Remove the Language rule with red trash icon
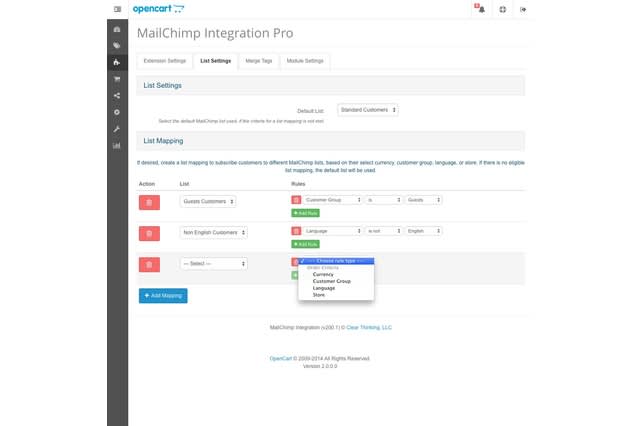Image resolution: width=640 pixels, height=426 pixels. [x=295, y=231]
